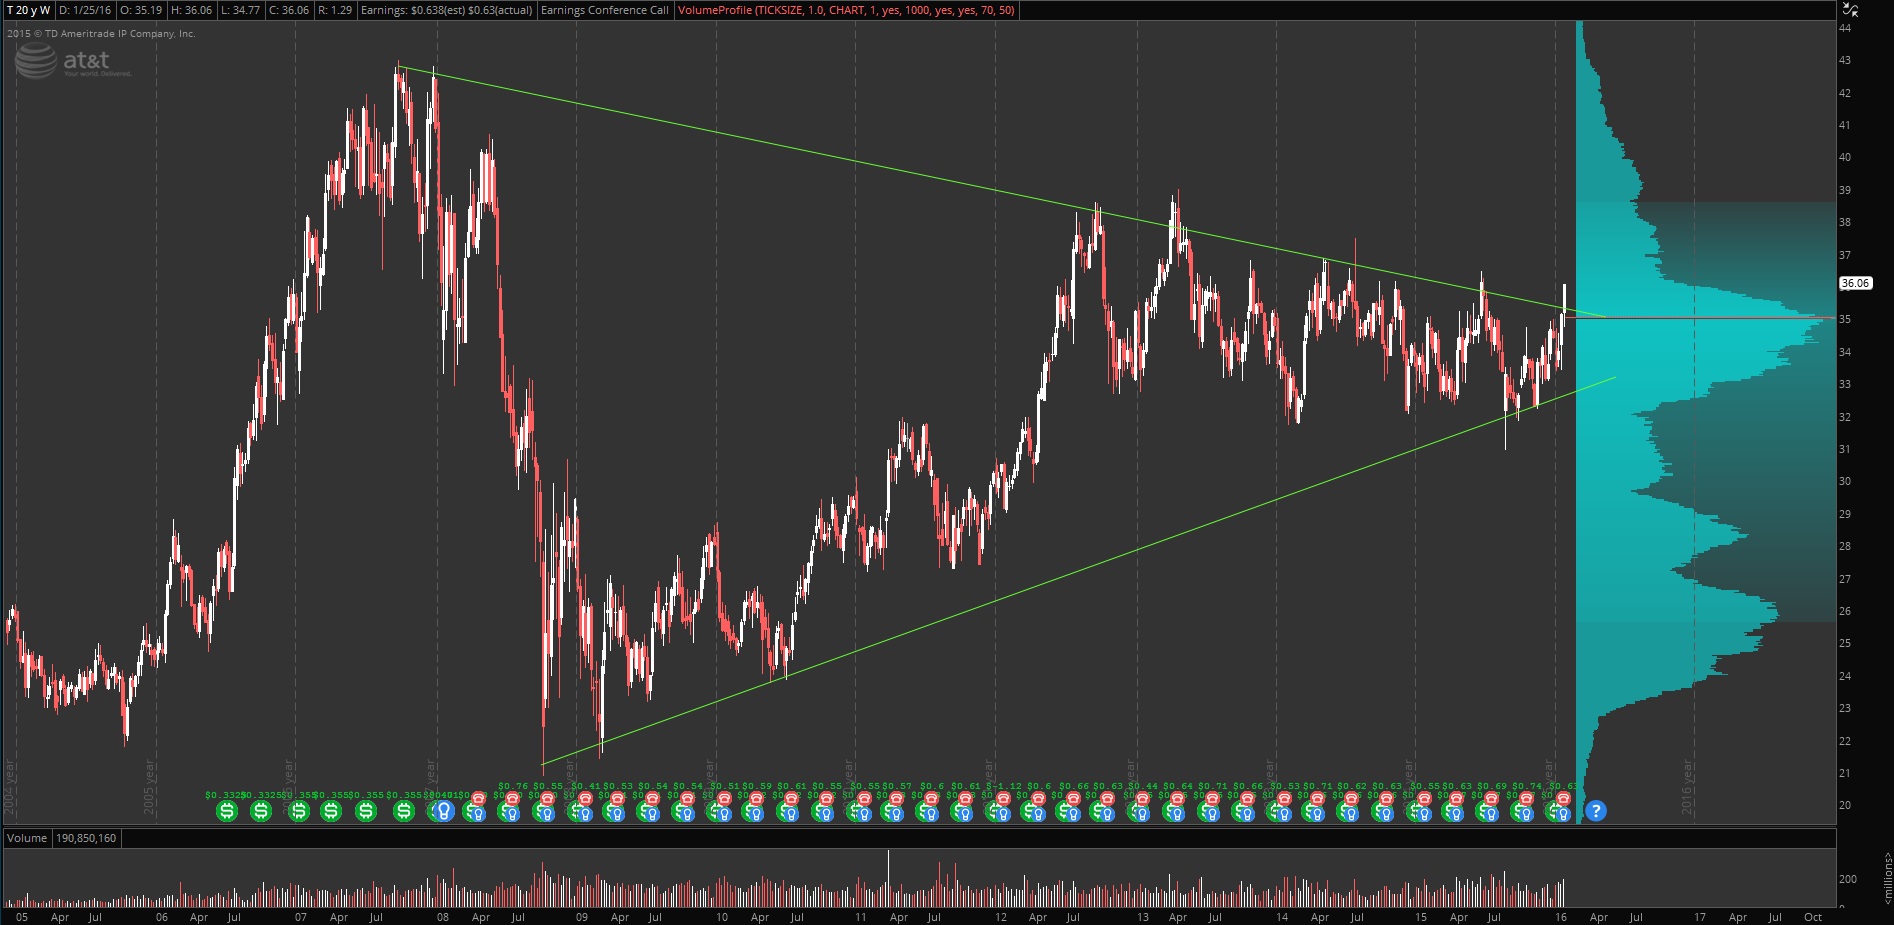Click the 30 label on price axis
This screenshot has width=1894, height=925.
(x=1845, y=481)
